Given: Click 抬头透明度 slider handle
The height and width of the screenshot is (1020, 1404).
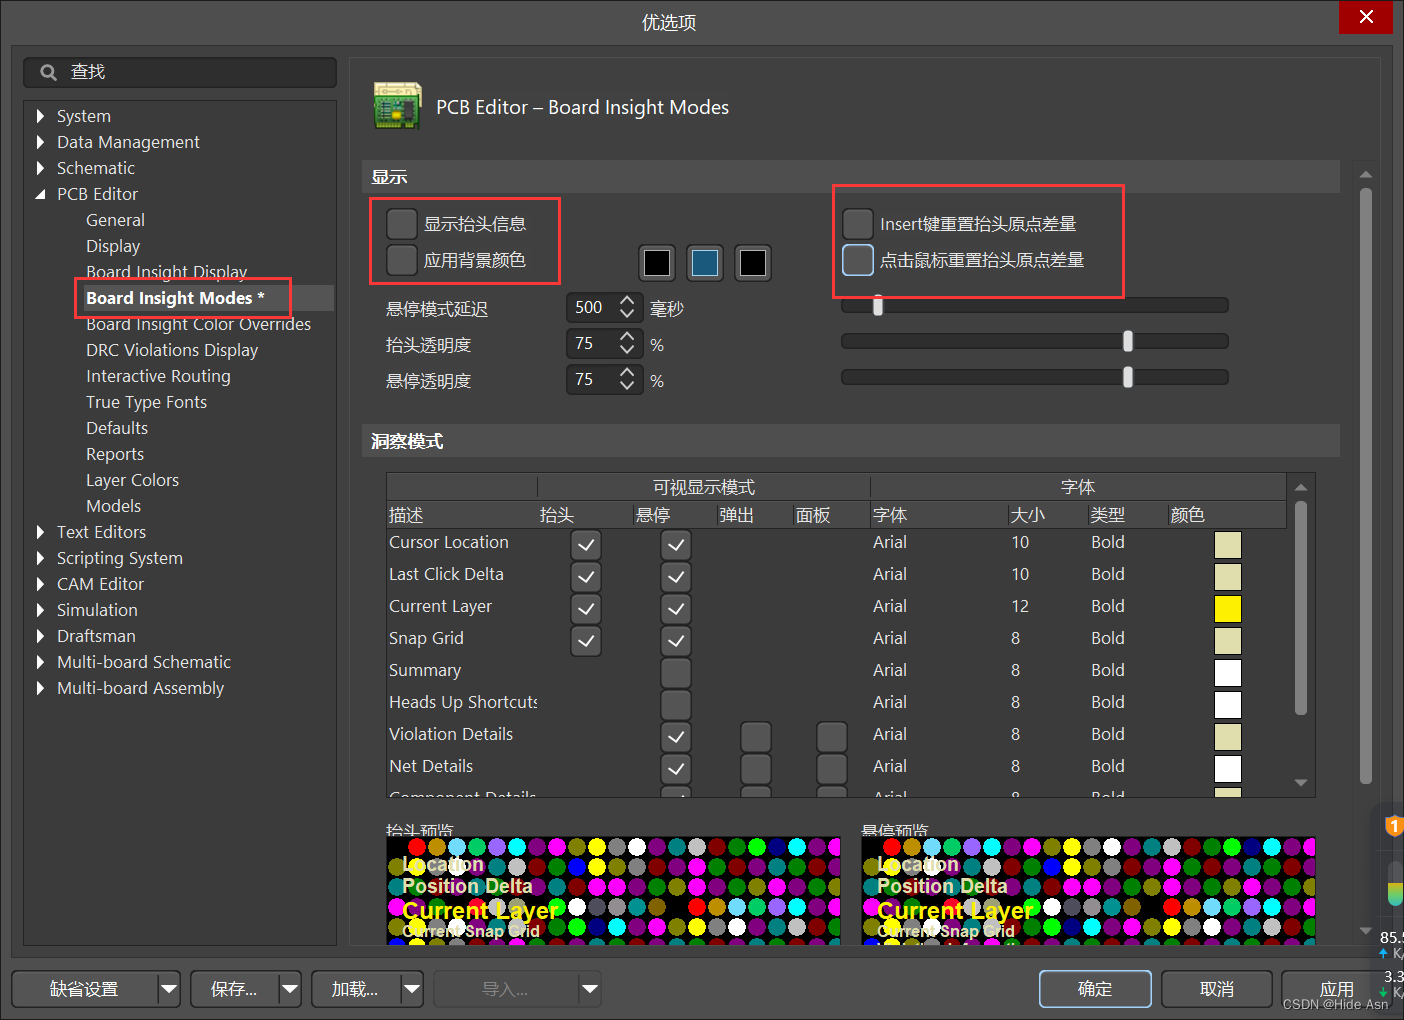Looking at the screenshot, I should [1128, 341].
